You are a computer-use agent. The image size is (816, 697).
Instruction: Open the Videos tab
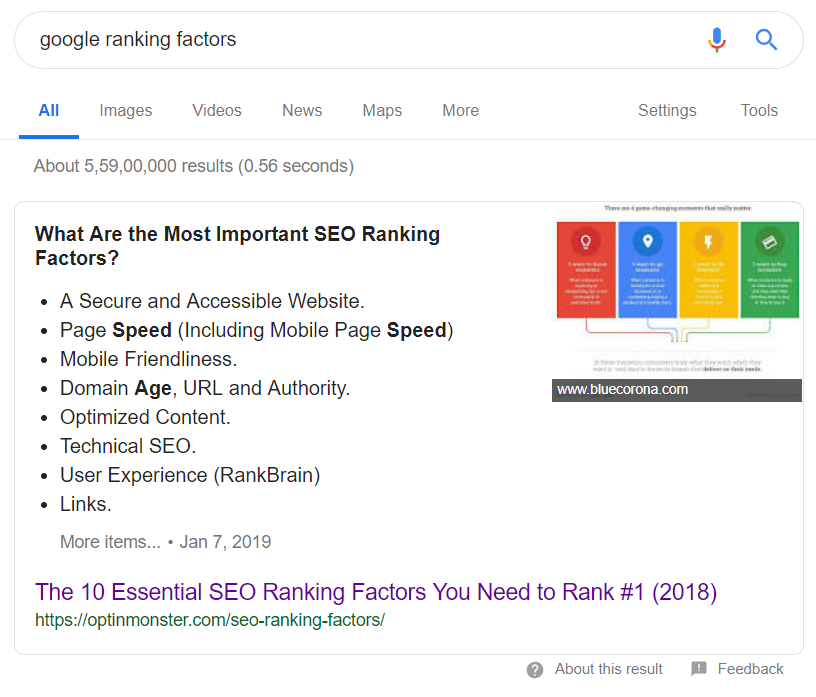coord(217,111)
